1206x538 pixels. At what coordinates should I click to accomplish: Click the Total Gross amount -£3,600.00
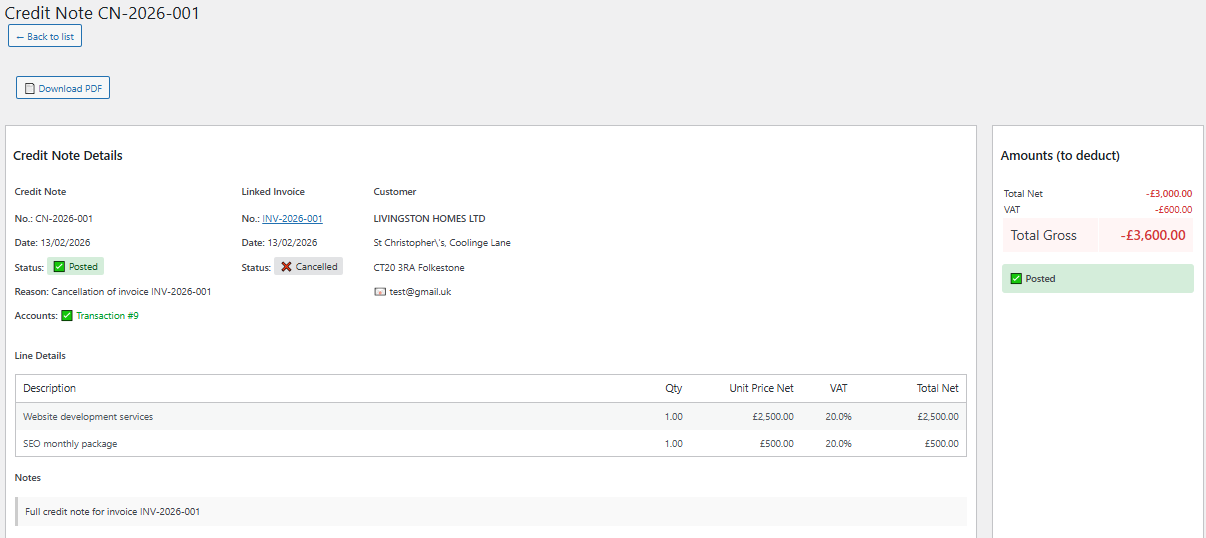1153,236
